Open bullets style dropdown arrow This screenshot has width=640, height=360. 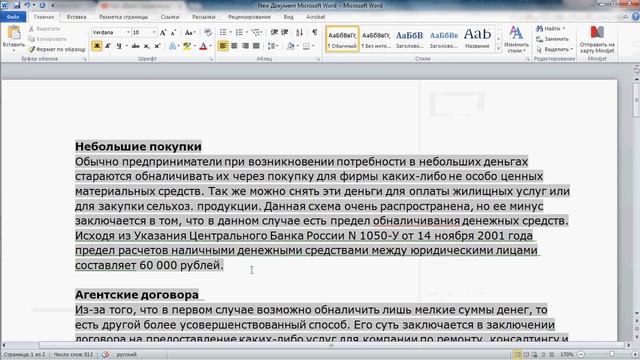coord(230,32)
